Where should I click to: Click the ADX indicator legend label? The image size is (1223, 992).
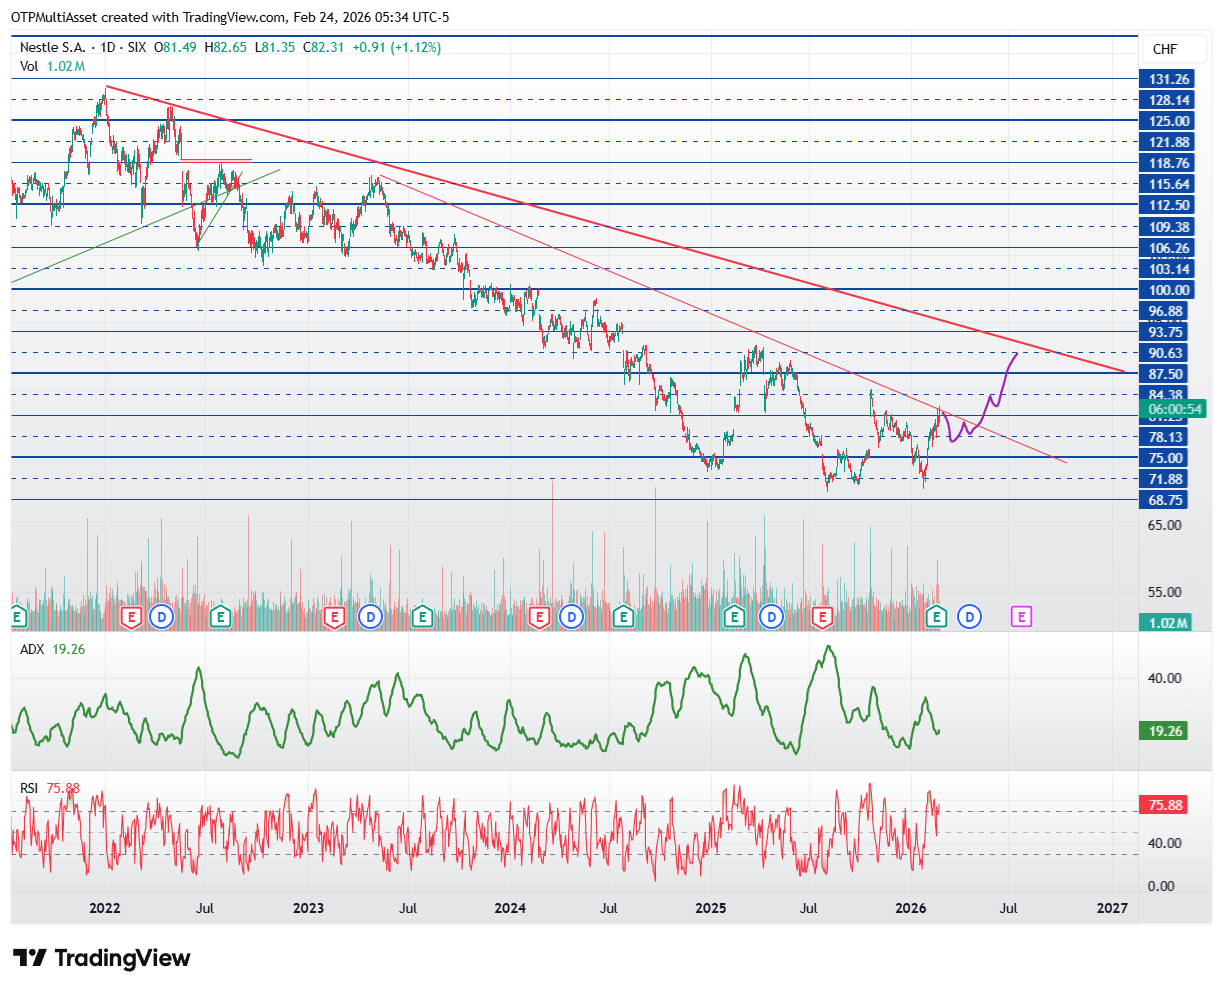click(x=32, y=649)
